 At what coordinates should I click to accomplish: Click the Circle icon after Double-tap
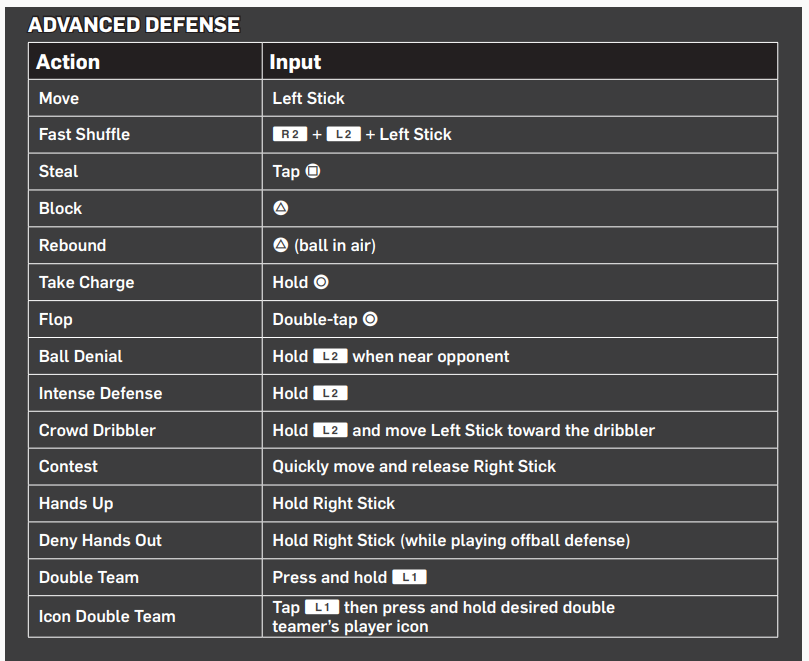pyautogui.click(x=370, y=319)
